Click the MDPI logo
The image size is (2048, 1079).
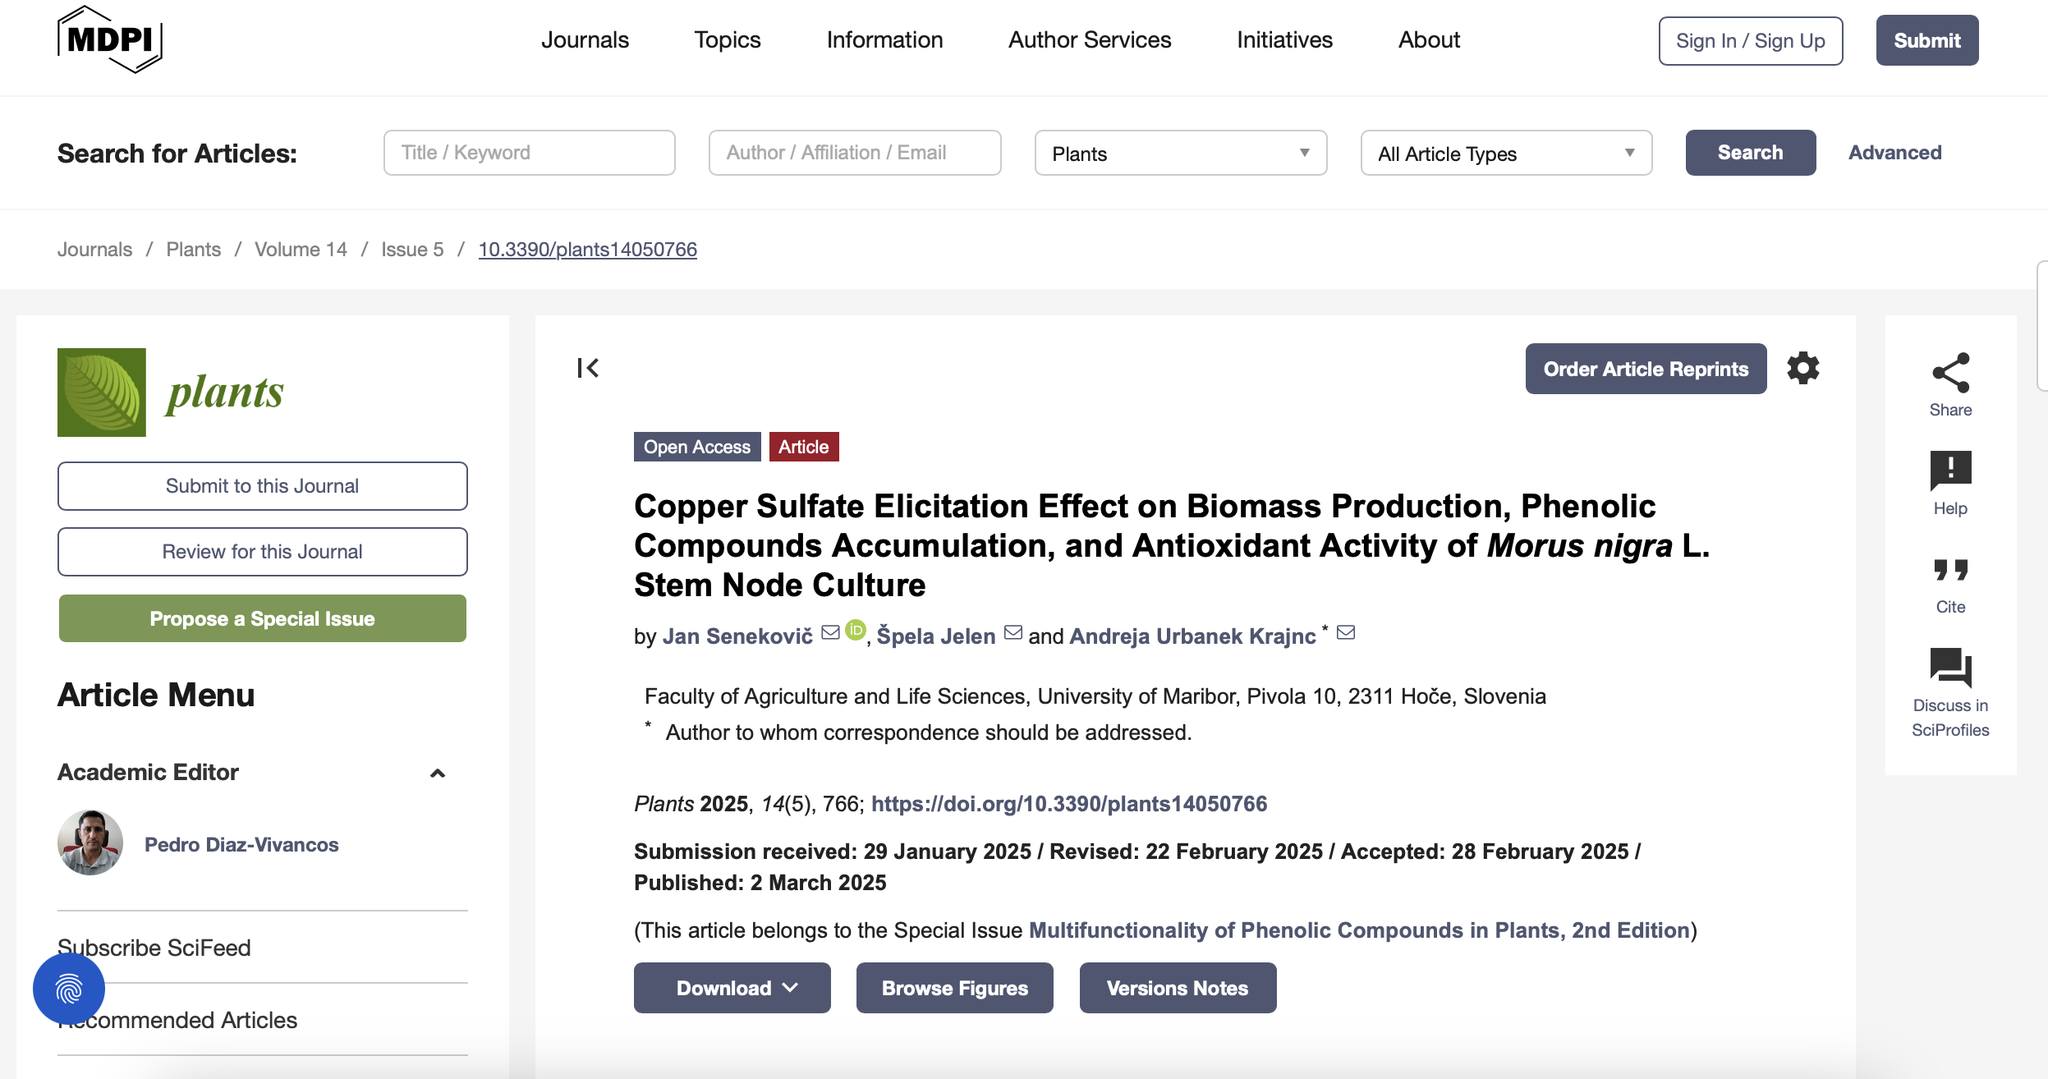tap(109, 39)
